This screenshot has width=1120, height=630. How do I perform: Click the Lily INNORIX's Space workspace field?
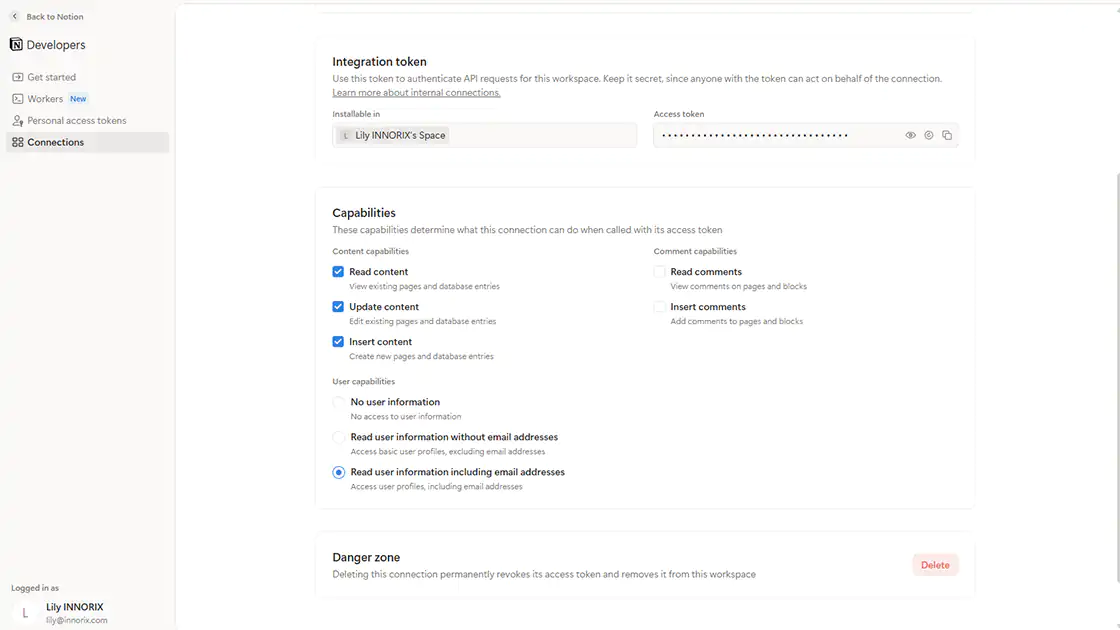click(x=484, y=135)
